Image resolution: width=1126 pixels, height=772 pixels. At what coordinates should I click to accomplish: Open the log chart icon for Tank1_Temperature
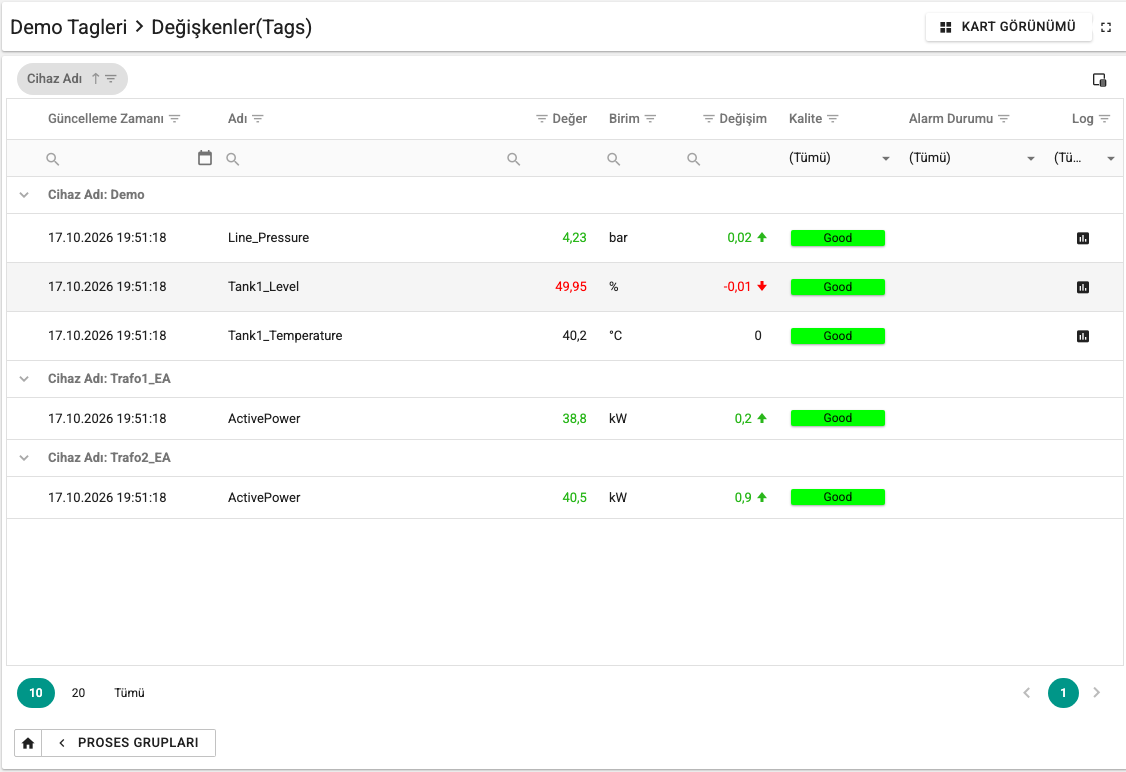point(1083,335)
